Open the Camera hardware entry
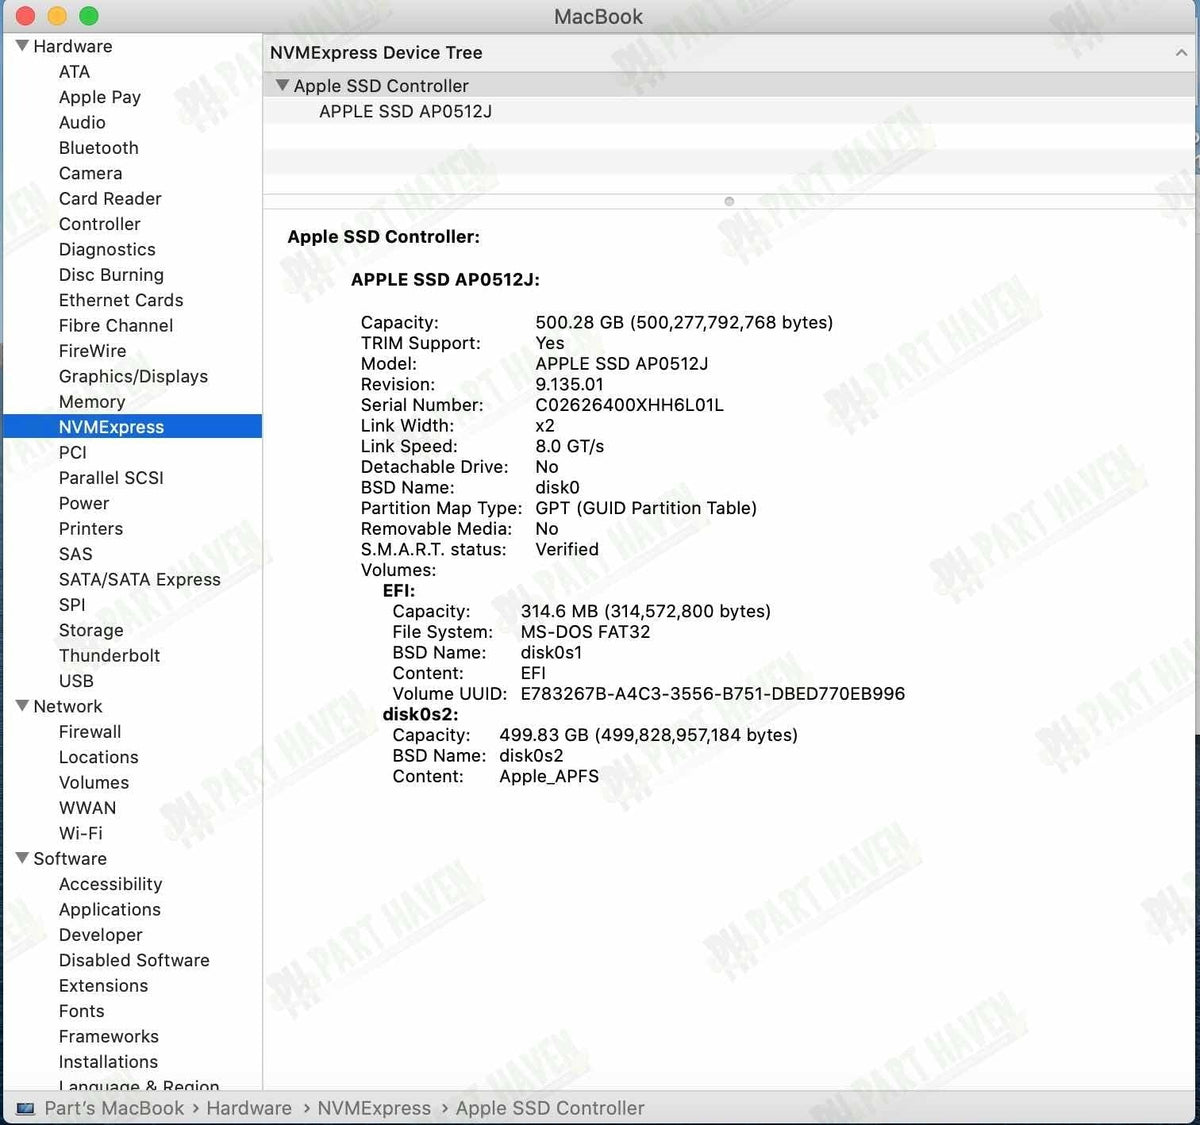This screenshot has height=1125, width=1200. 90,173
